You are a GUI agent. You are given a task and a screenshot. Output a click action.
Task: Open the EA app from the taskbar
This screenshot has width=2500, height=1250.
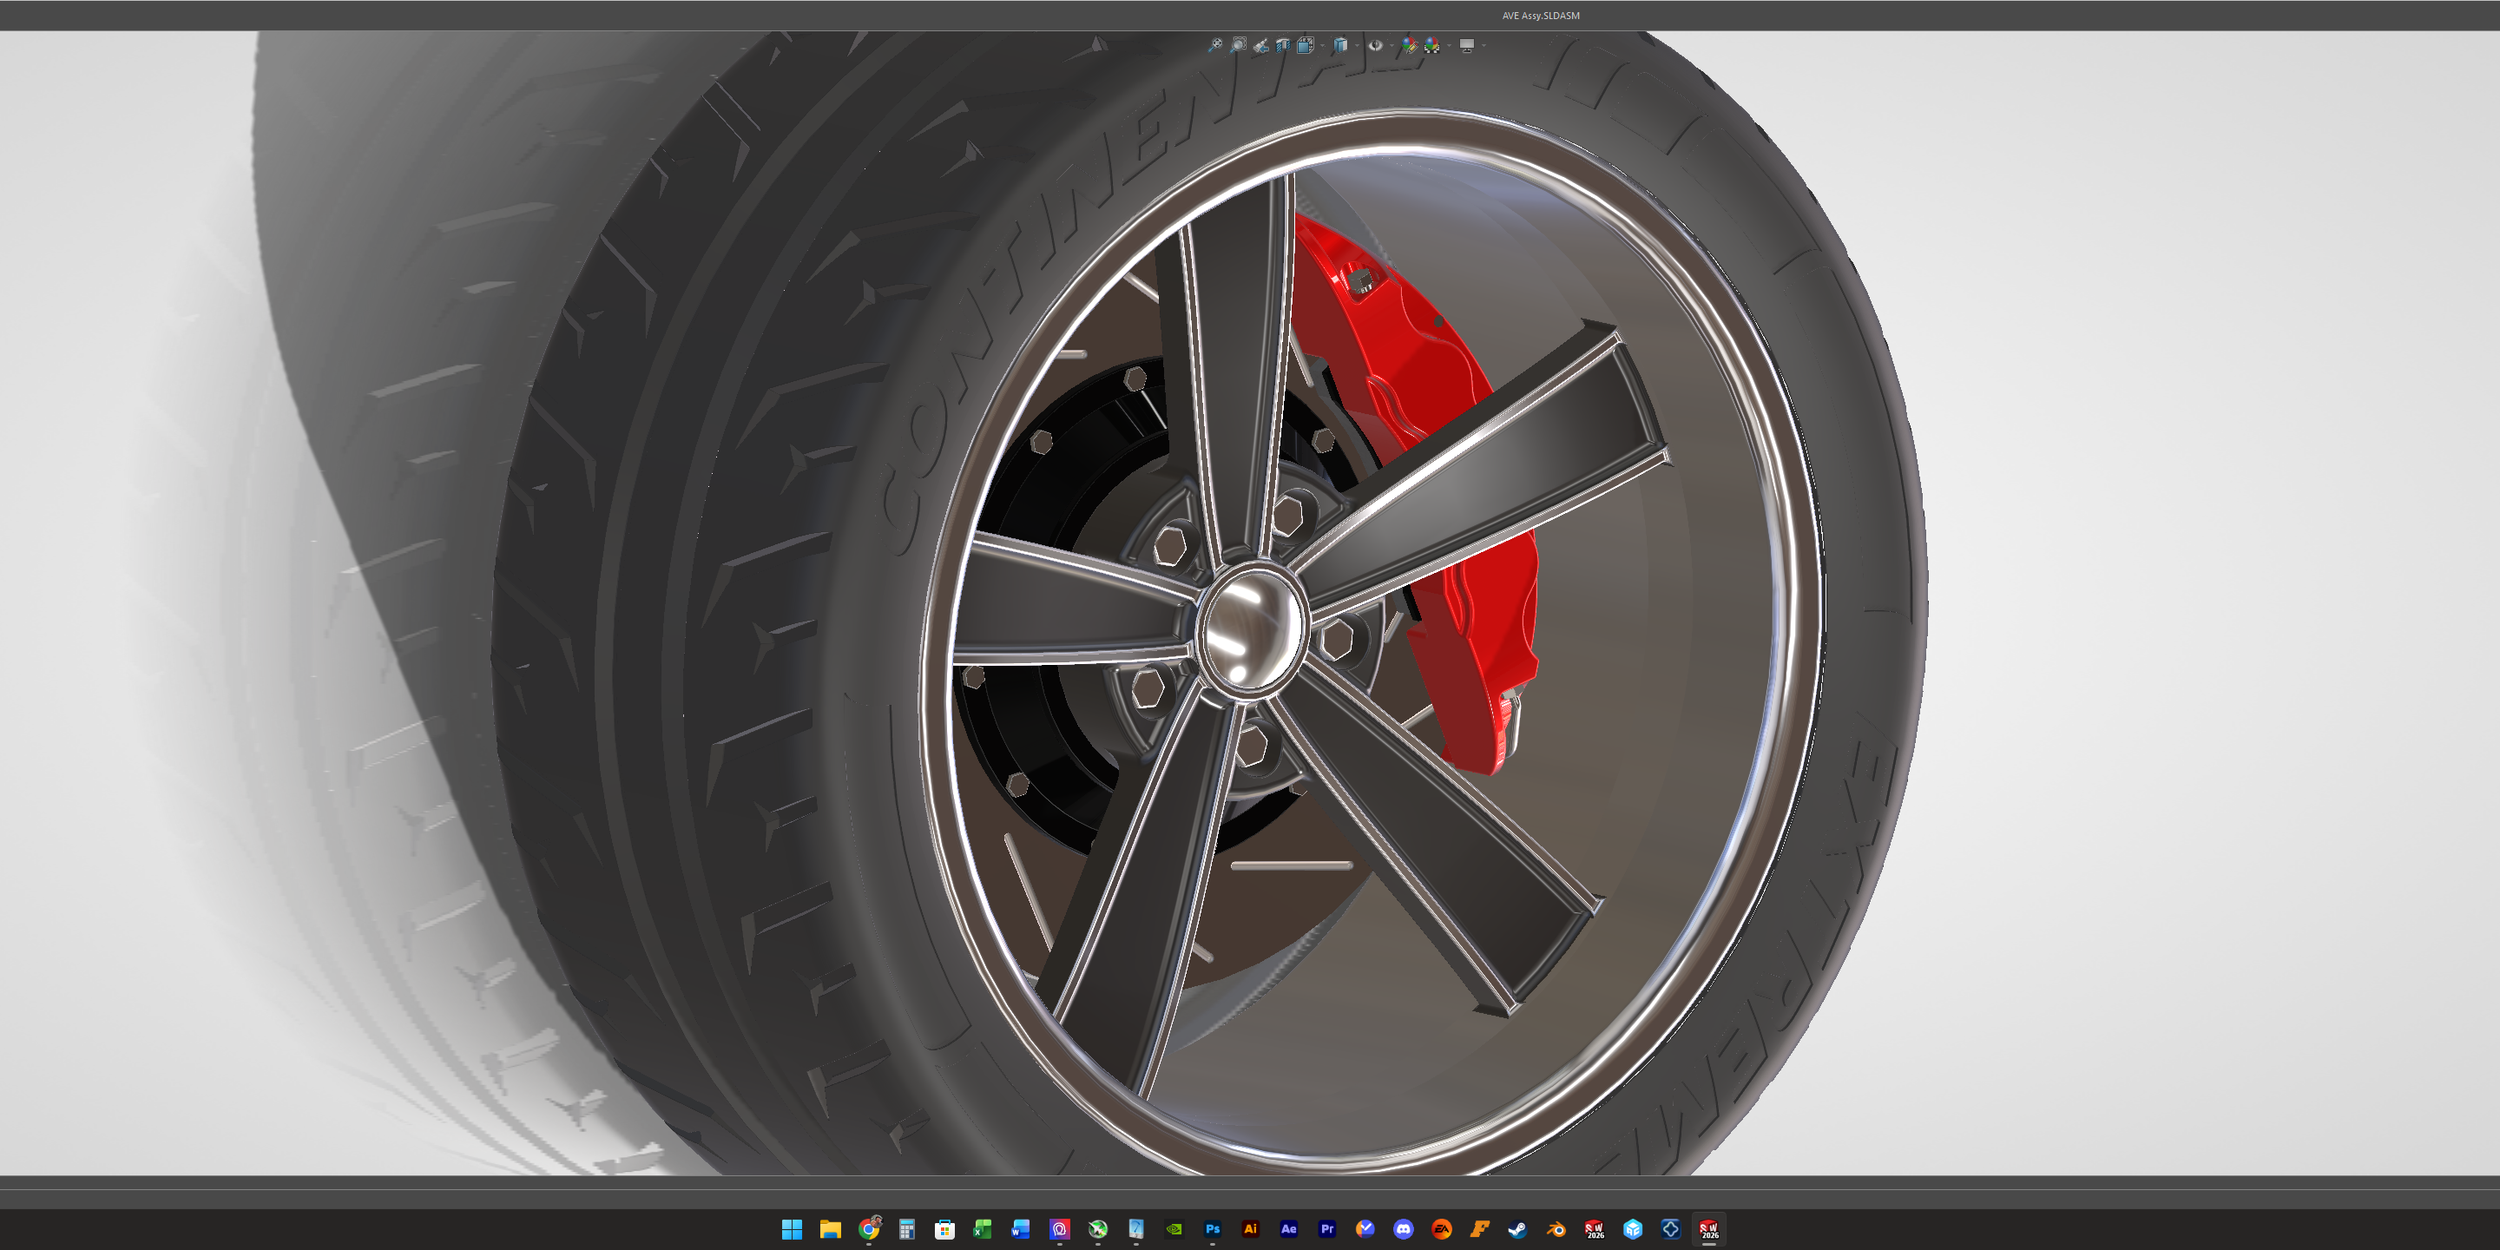point(1441,1229)
